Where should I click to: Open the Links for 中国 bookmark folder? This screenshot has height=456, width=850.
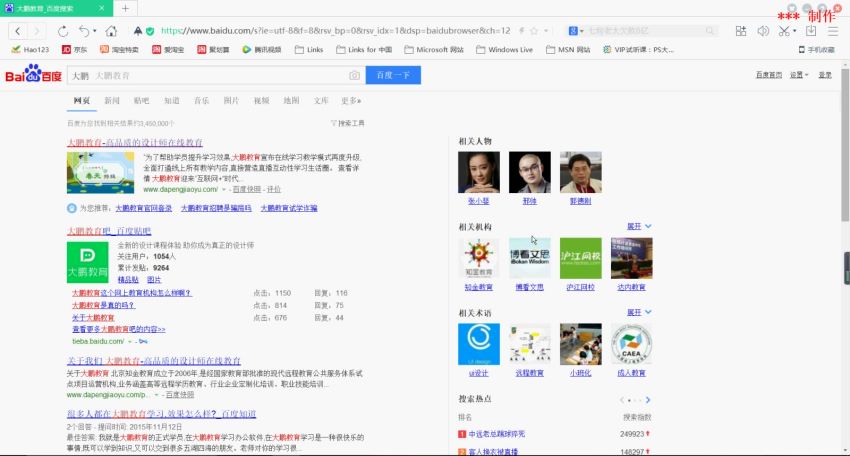coord(364,49)
